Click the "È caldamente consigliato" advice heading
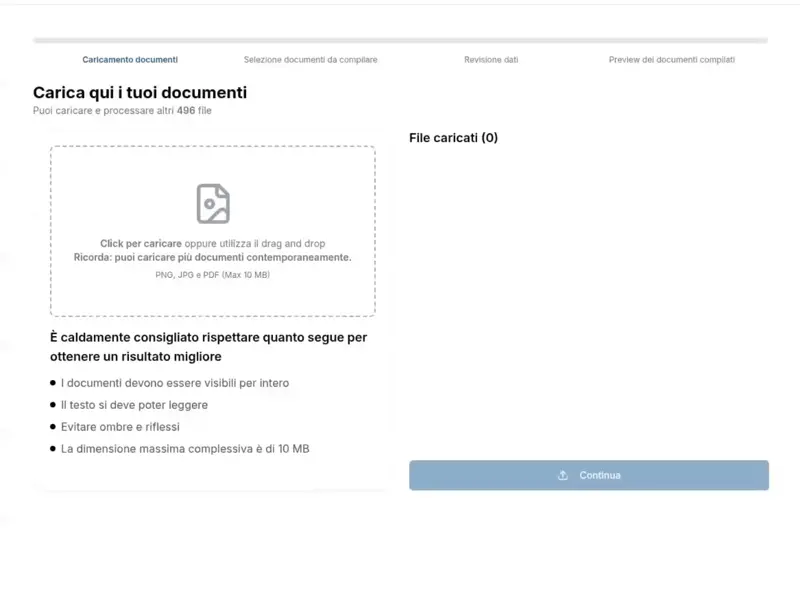Image resolution: width=800 pixels, height=600 pixels. (205, 345)
